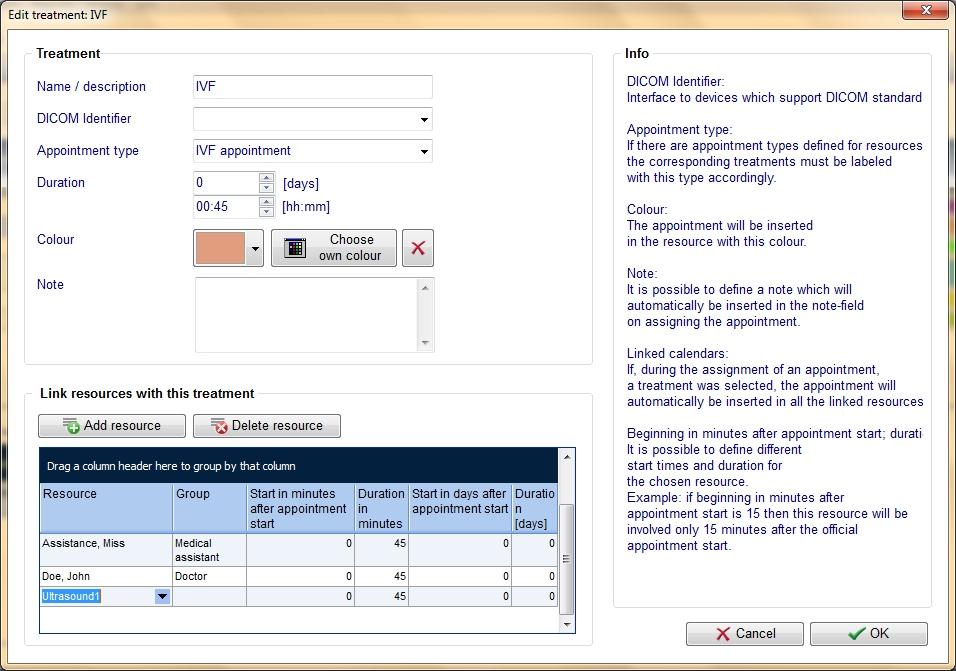
Task: Click the Cancel button
Action: (x=744, y=633)
